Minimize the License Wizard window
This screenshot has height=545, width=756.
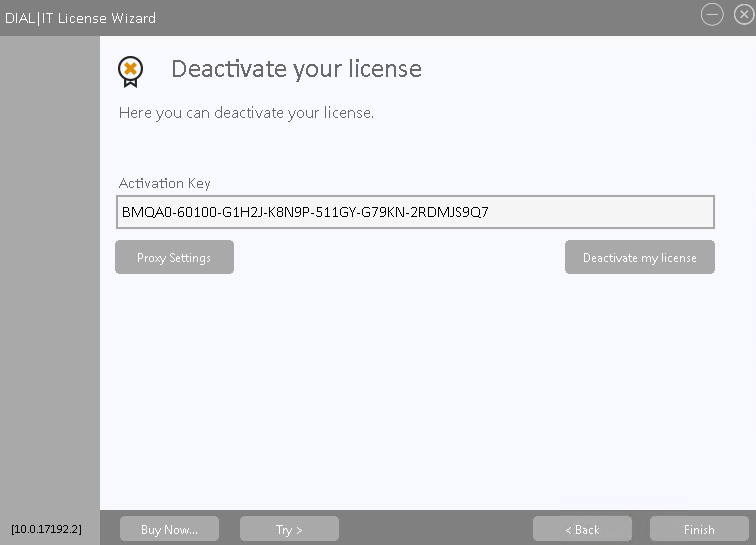click(712, 14)
